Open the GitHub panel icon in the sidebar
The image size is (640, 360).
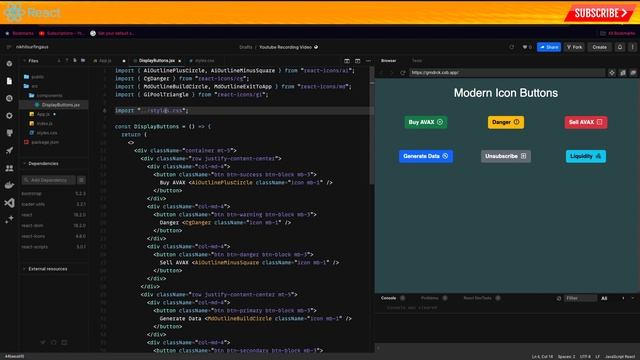(9, 133)
